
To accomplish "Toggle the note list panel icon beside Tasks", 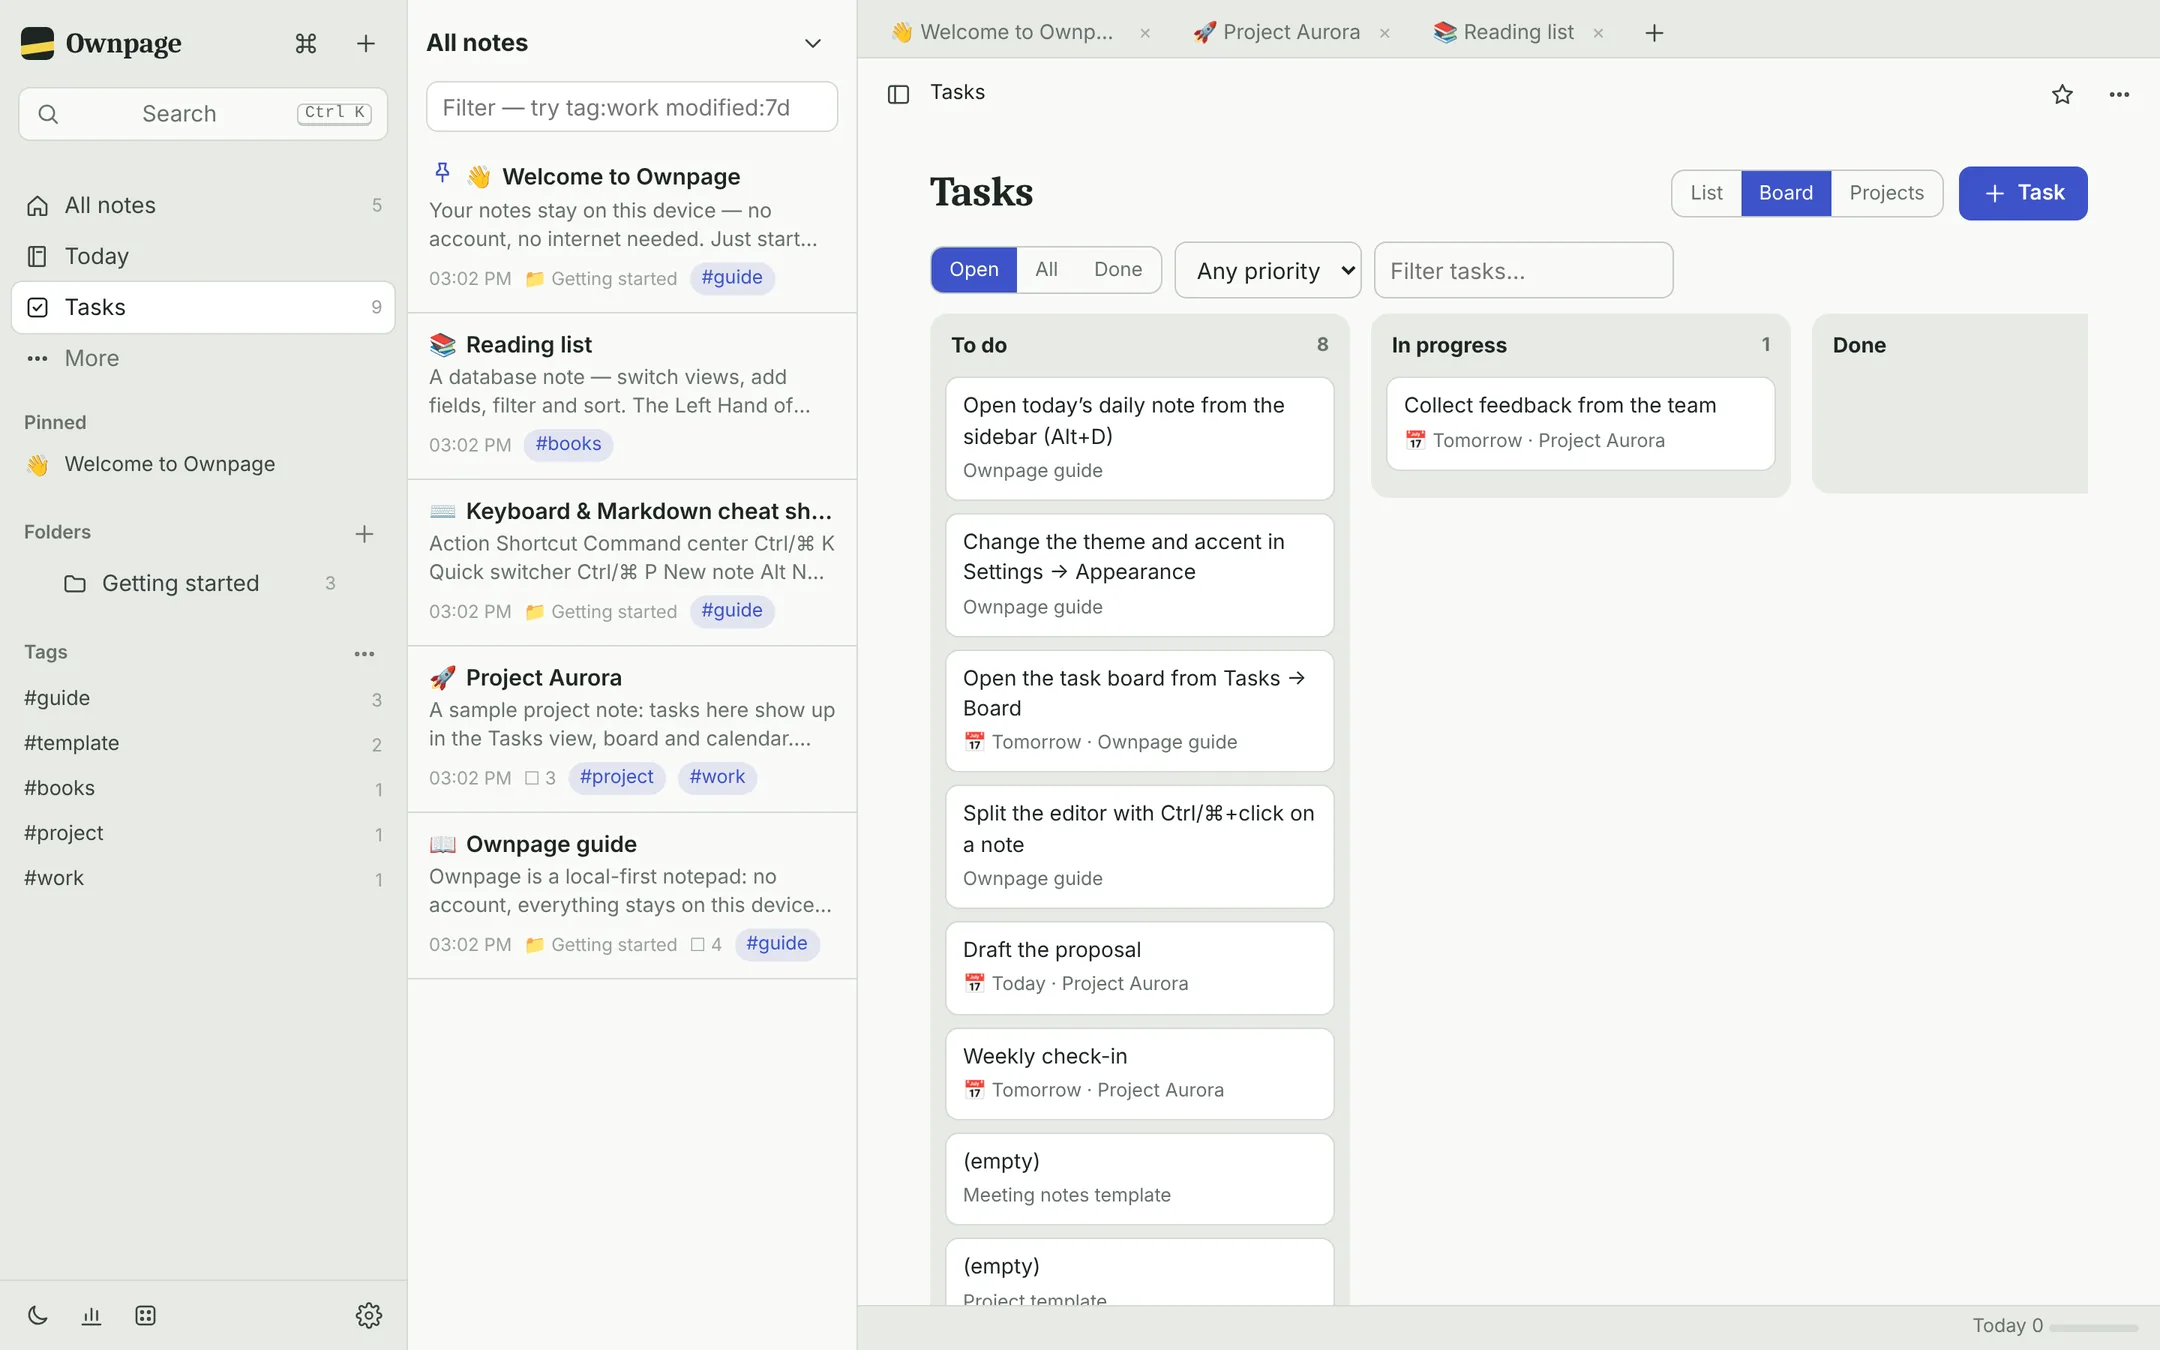I will tap(898, 94).
